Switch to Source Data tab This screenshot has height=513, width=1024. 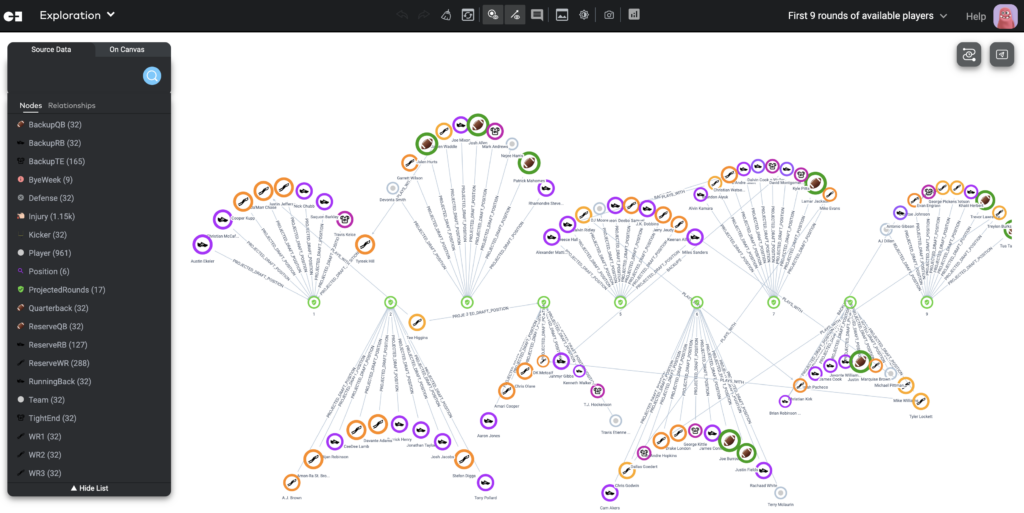pyautogui.click(x=51, y=50)
